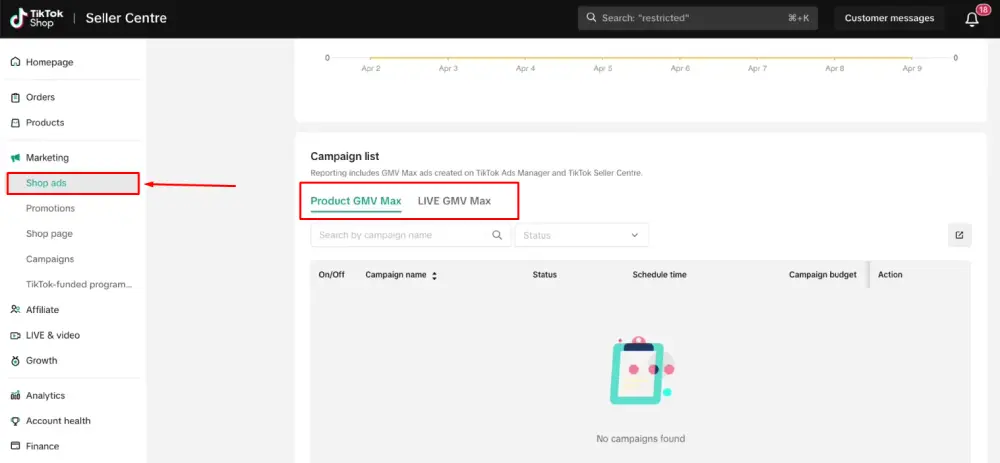Switch to Product GMV Max tab
The width and height of the screenshot is (1000, 463).
pos(356,201)
